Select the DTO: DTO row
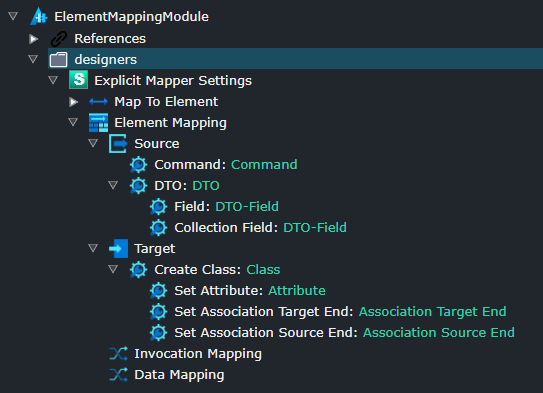The height and width of the screenshot is (393, 543). pyautogui.click(x=187, y=186)
